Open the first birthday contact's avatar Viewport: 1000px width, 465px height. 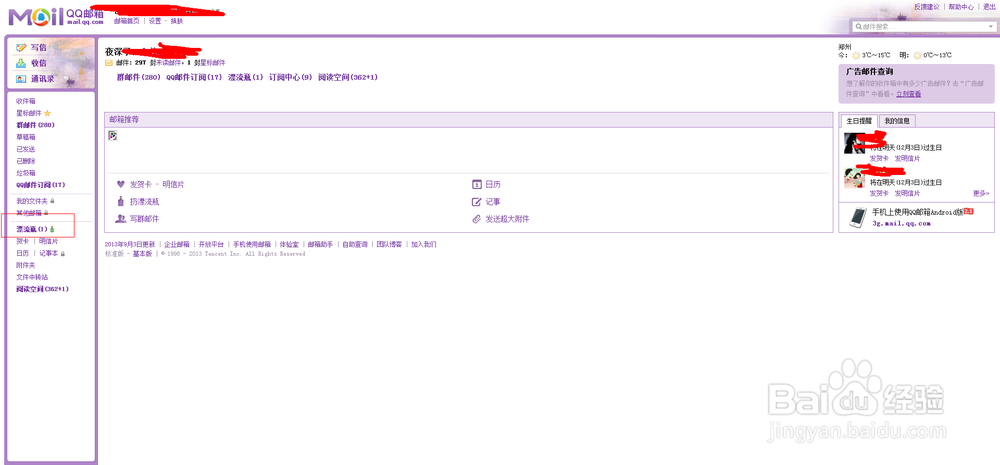coord(855,143)
